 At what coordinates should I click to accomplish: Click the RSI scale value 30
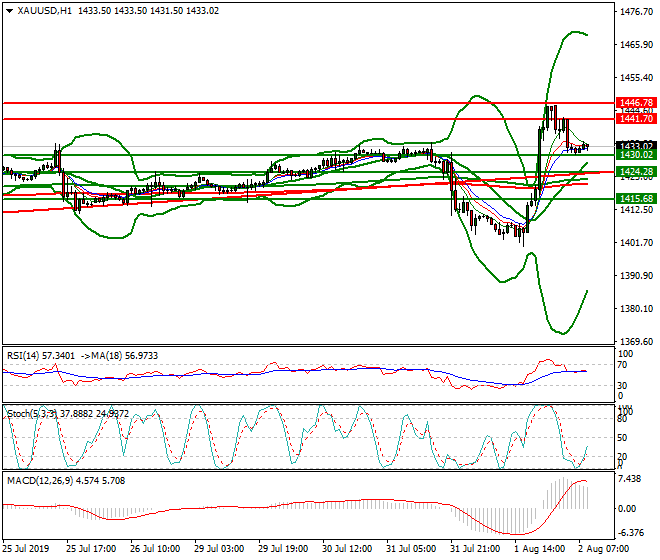[622, 386]
